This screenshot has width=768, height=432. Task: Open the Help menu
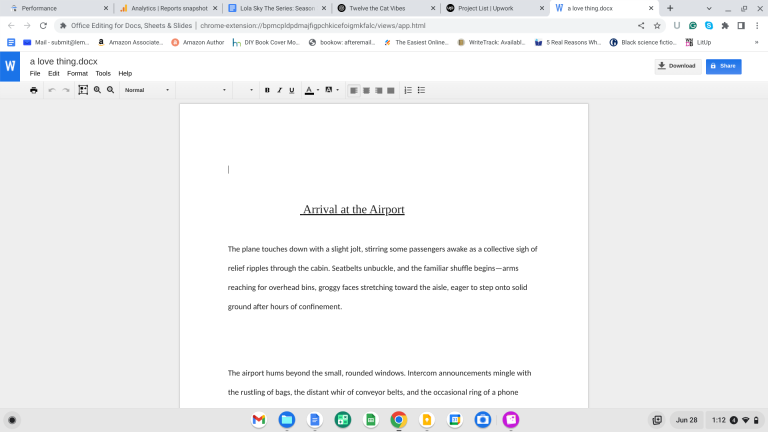coord(125,73)
